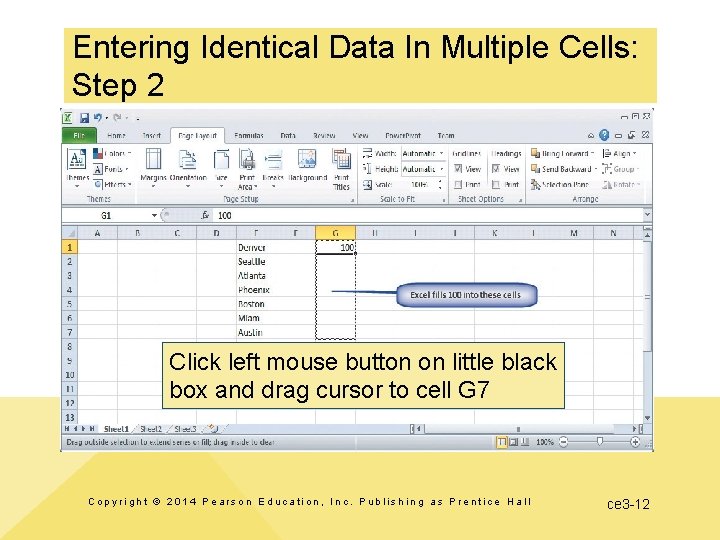Open Sheet Options dialog launcher
The height and width of the screenshot is (540, 720).
click(x=521, y=200)
